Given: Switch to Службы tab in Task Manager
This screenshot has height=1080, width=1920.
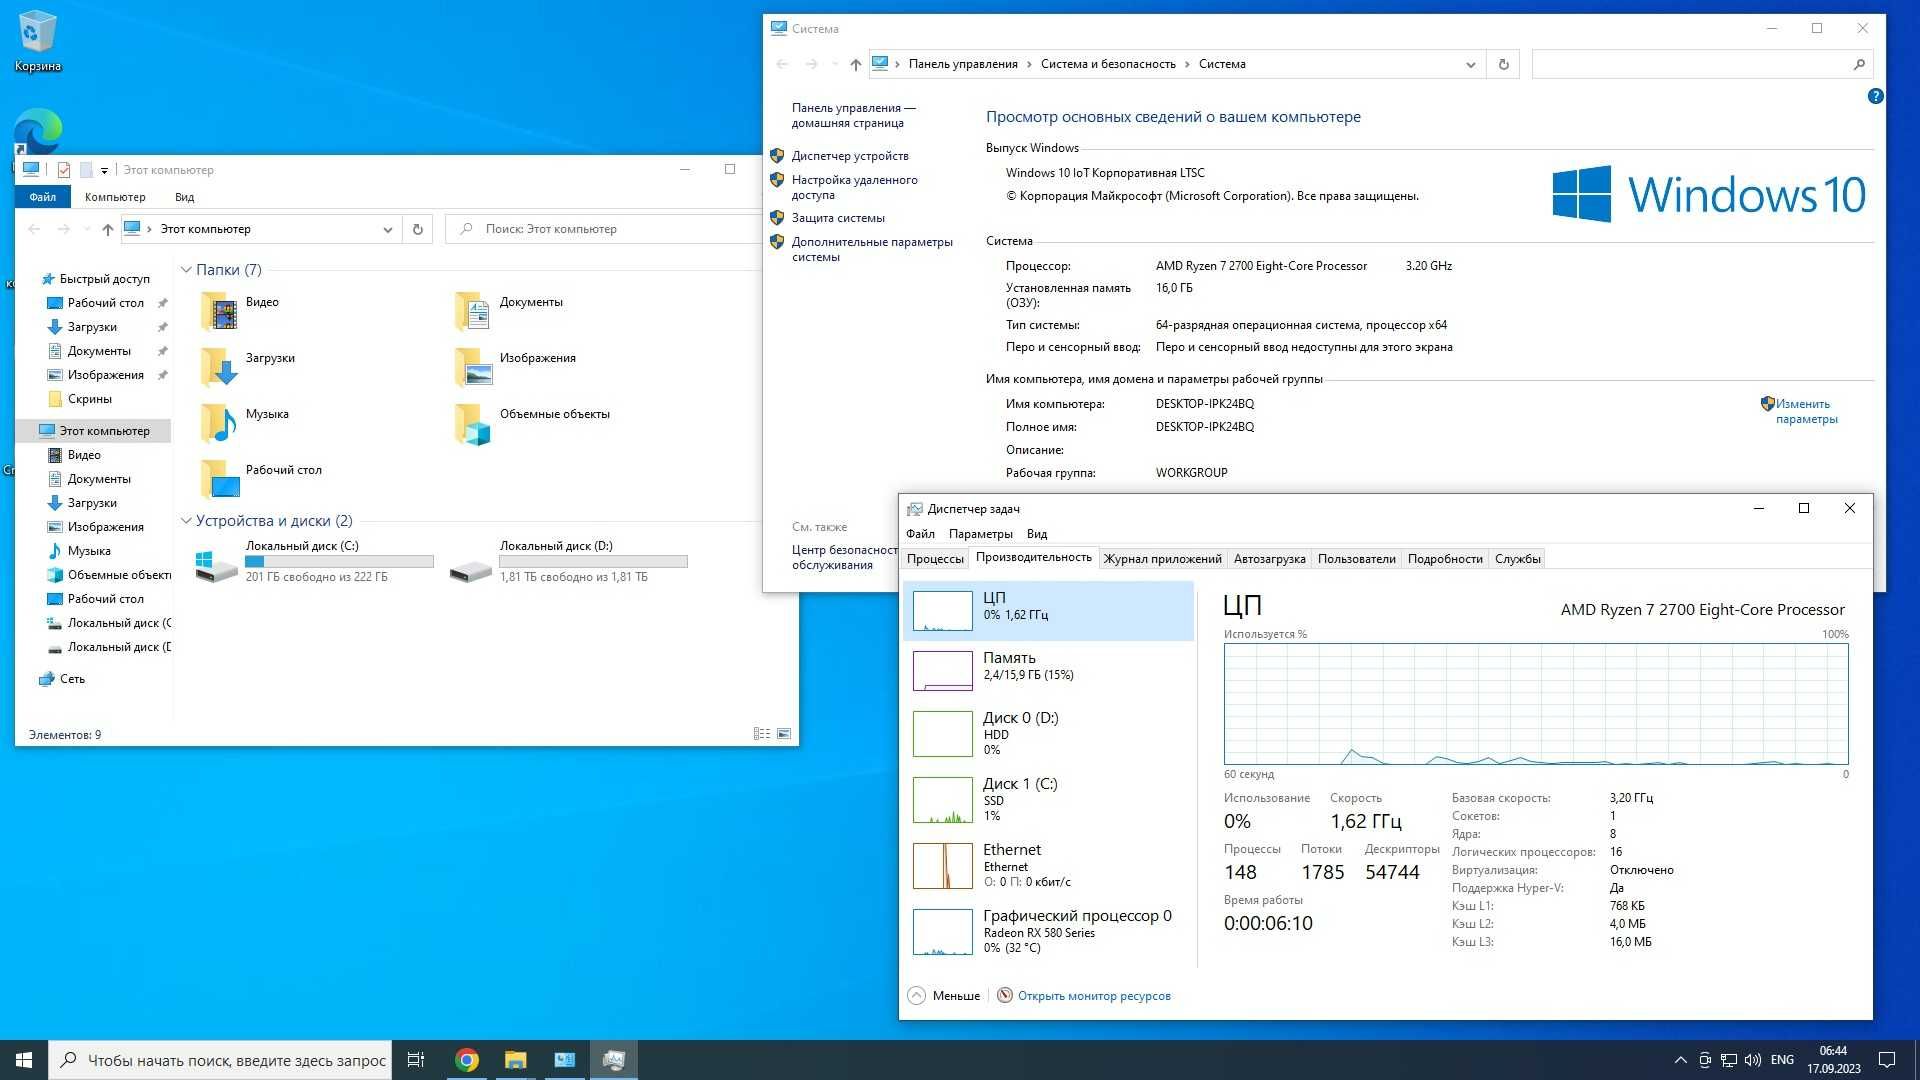Looking at the screenshot, I should pyautogui.click(x=1517, y=559).
